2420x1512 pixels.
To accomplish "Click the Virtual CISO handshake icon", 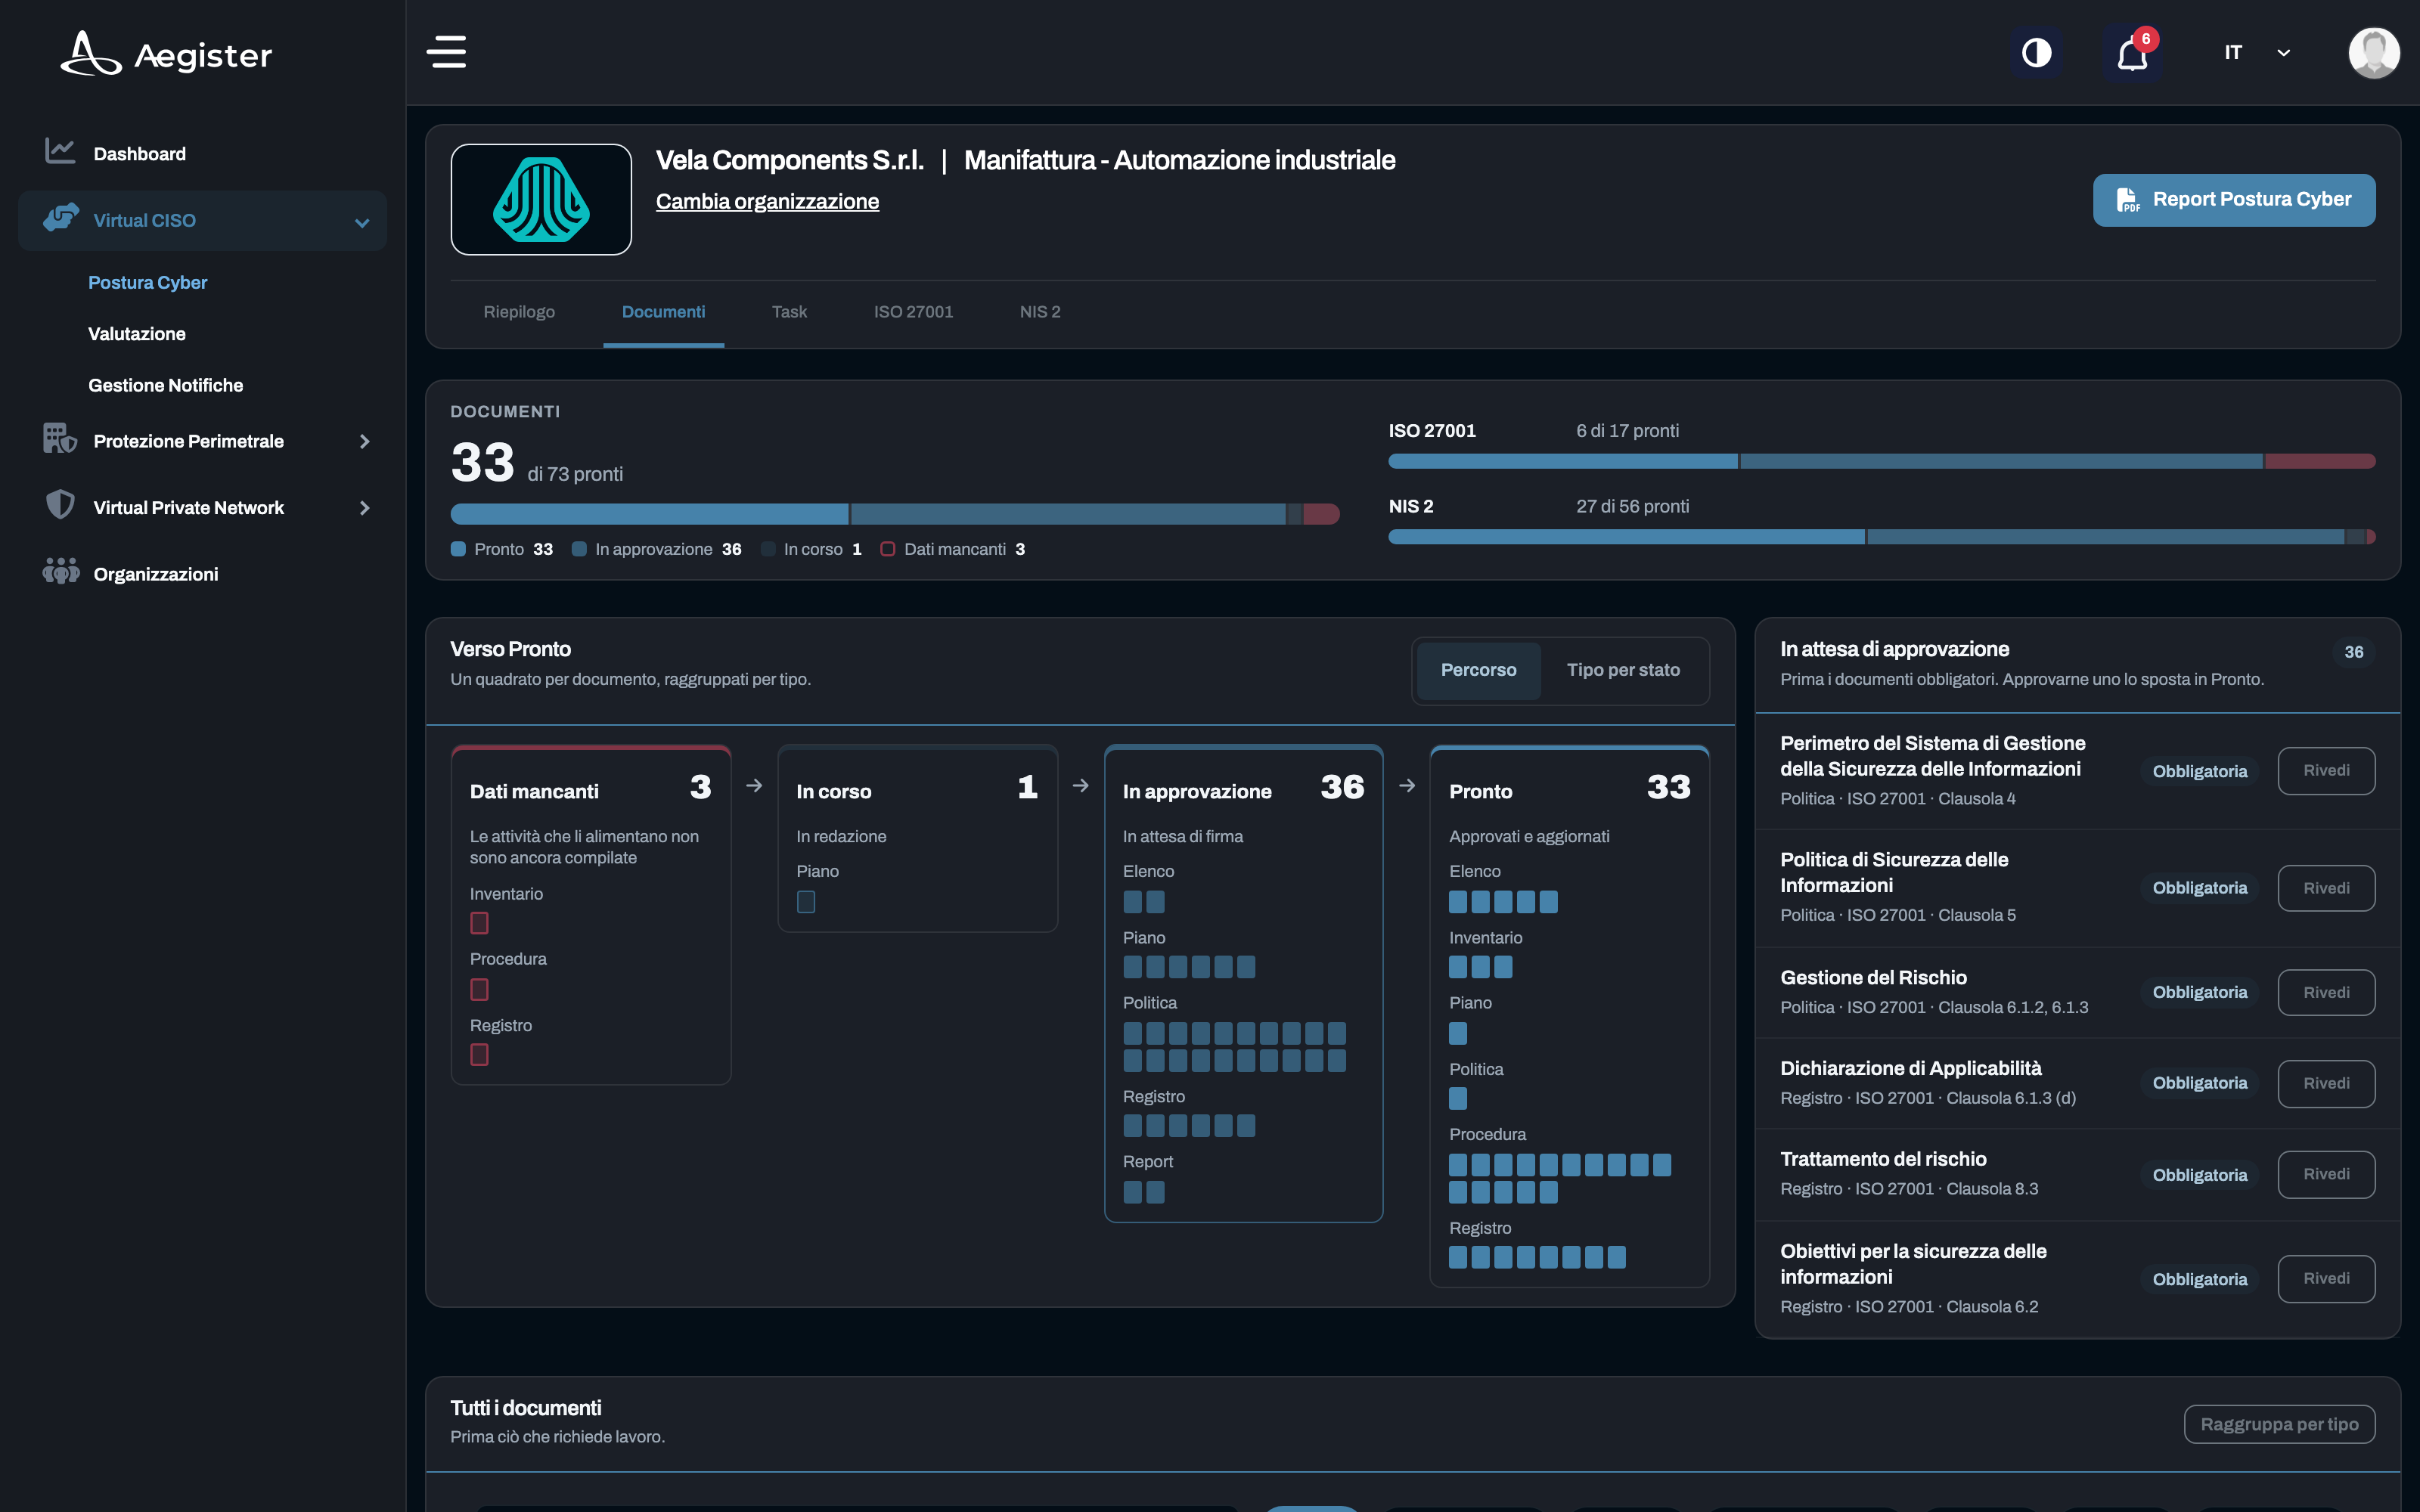I will click(x=61, y=219).
